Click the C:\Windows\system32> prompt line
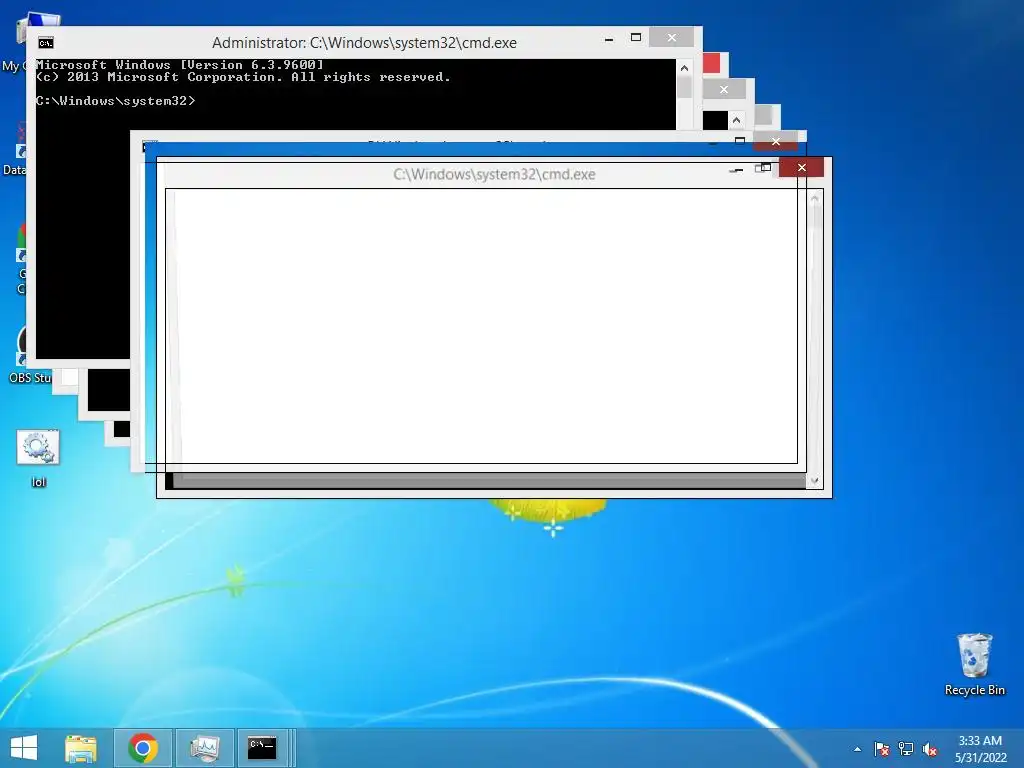Viewport: 1024px width, 768px height. click(116, 101)
